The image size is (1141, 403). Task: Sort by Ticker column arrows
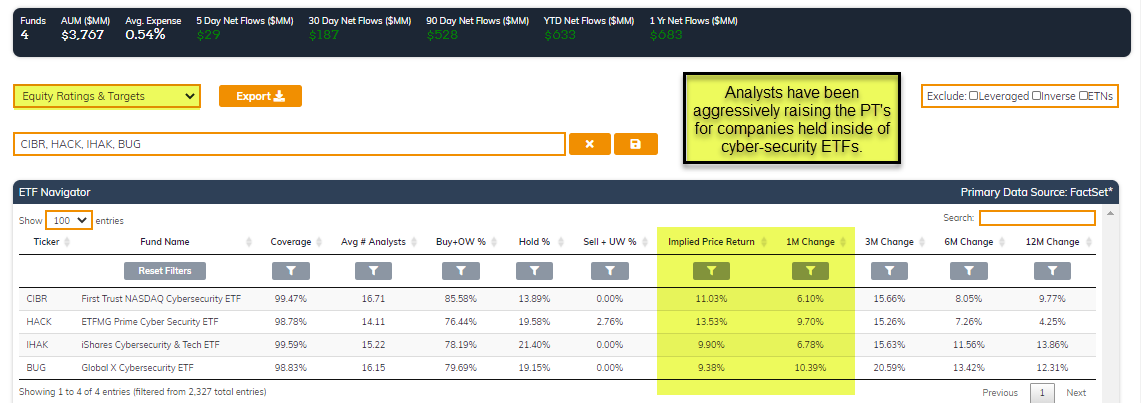coord(66,242)
